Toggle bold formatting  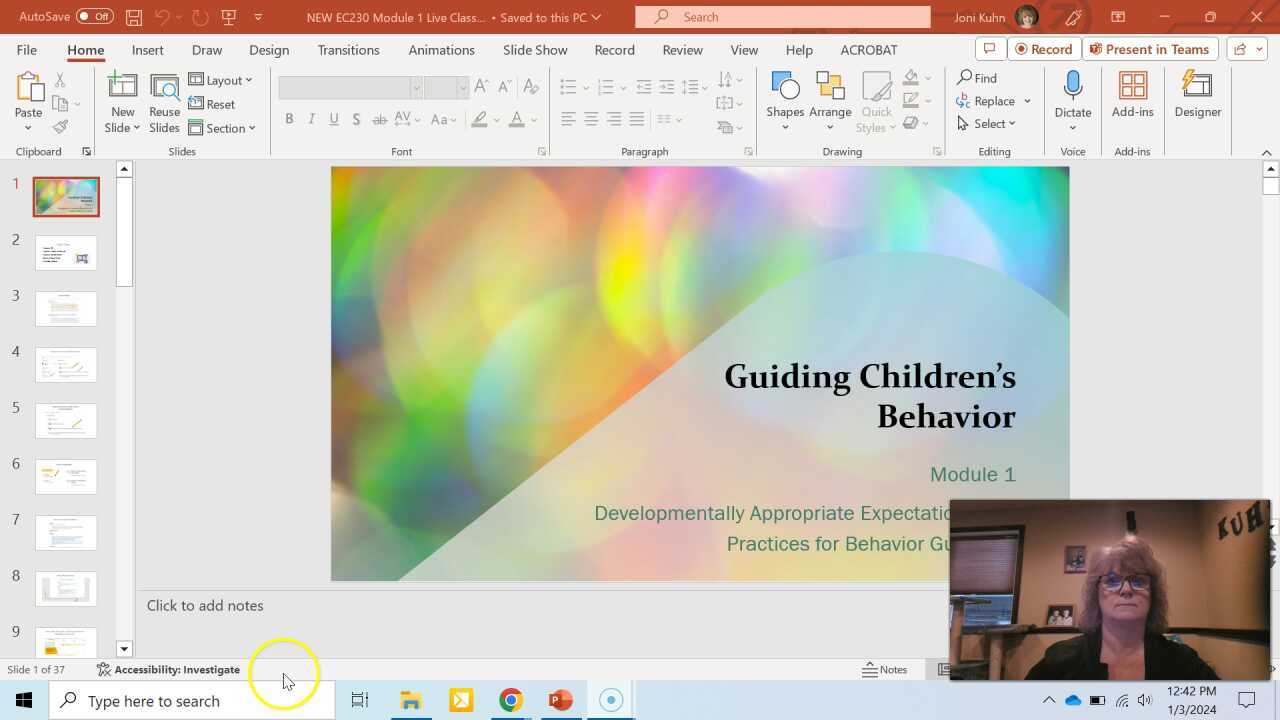pos(289,119)
